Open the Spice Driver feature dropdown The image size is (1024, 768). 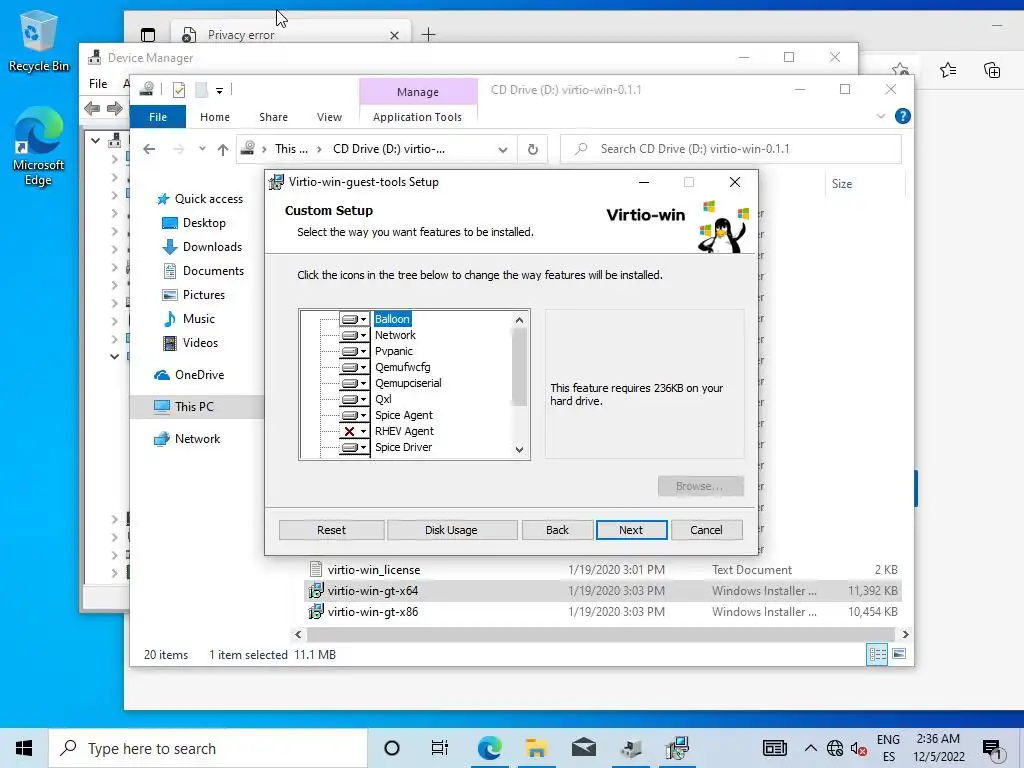(354, 447)
